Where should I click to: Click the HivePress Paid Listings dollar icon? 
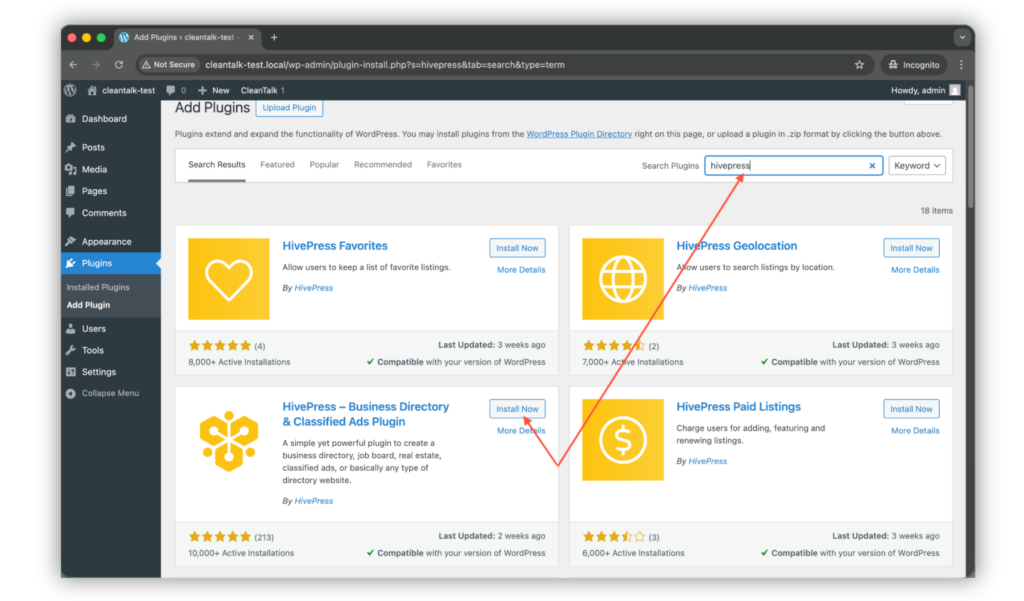coord(622,440)
